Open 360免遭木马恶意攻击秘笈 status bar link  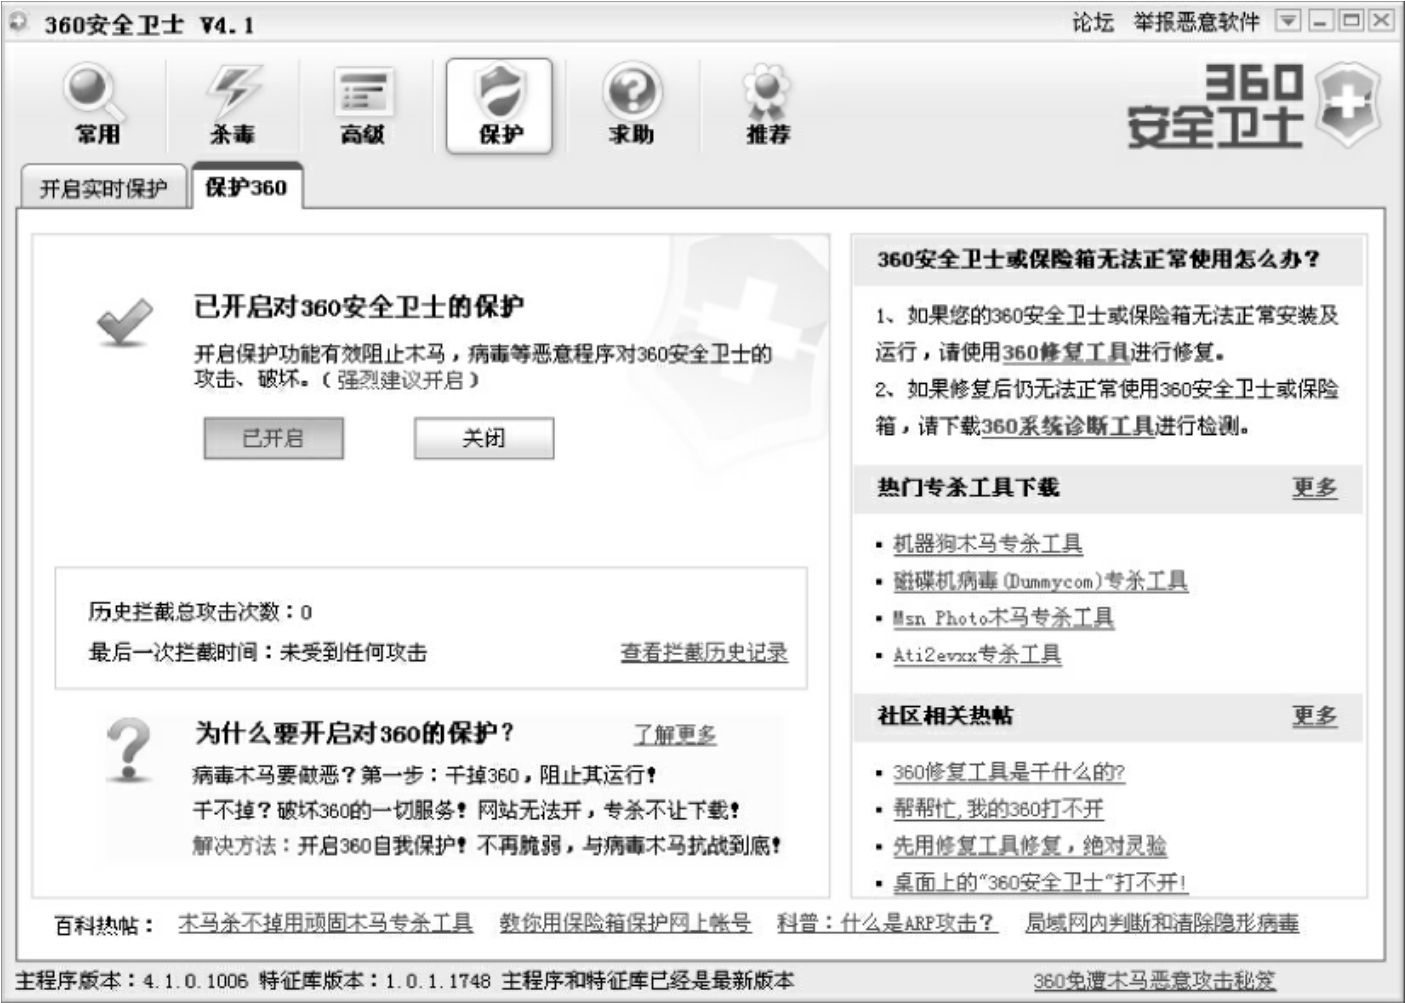tap(1155, 981)
